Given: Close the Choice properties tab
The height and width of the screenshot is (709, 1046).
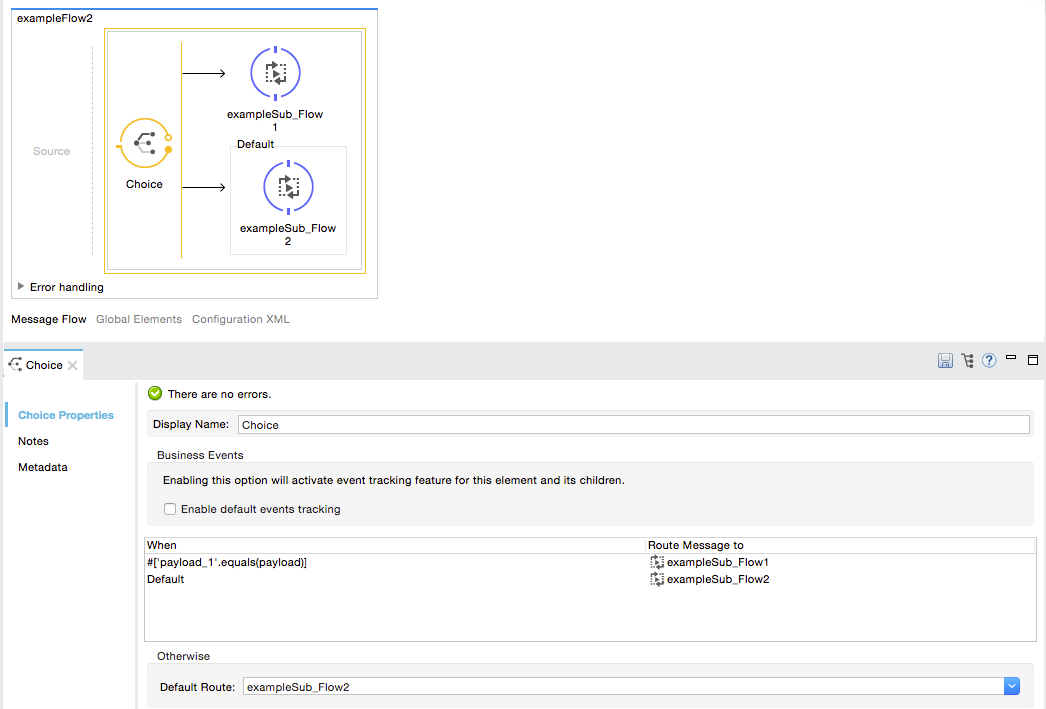Looking at the screenshot, I should [73, 366].
